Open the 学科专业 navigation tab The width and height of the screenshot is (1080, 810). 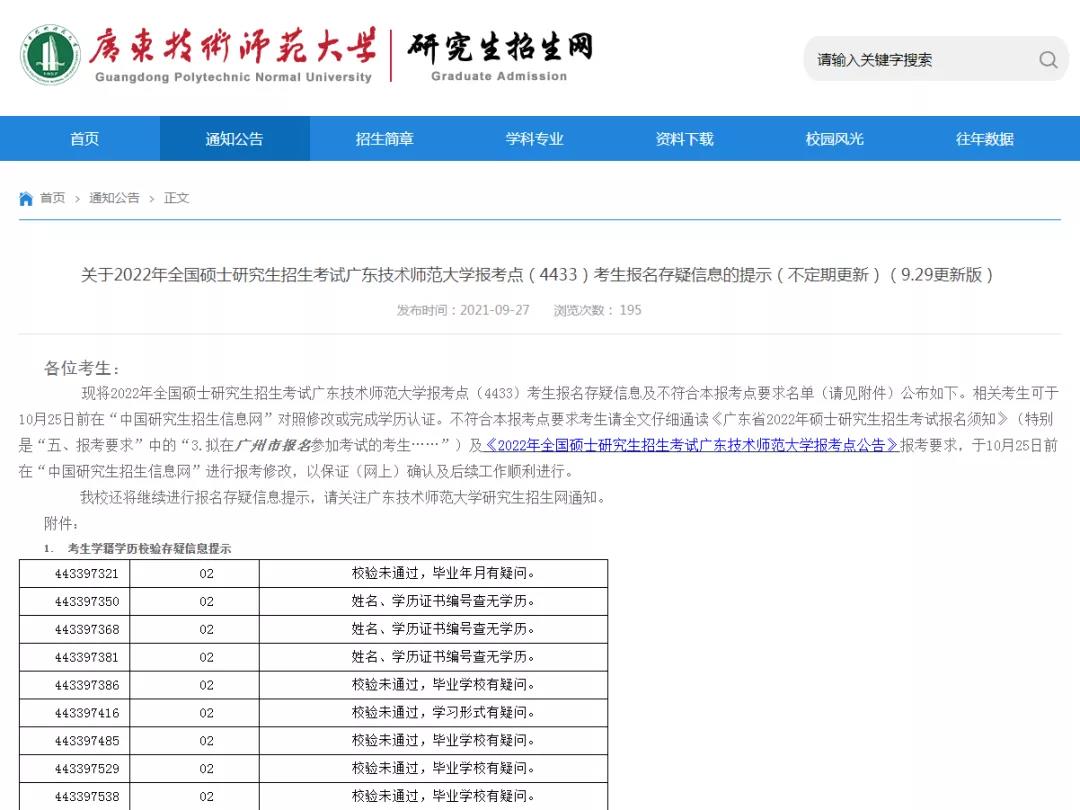pos(534,139)
